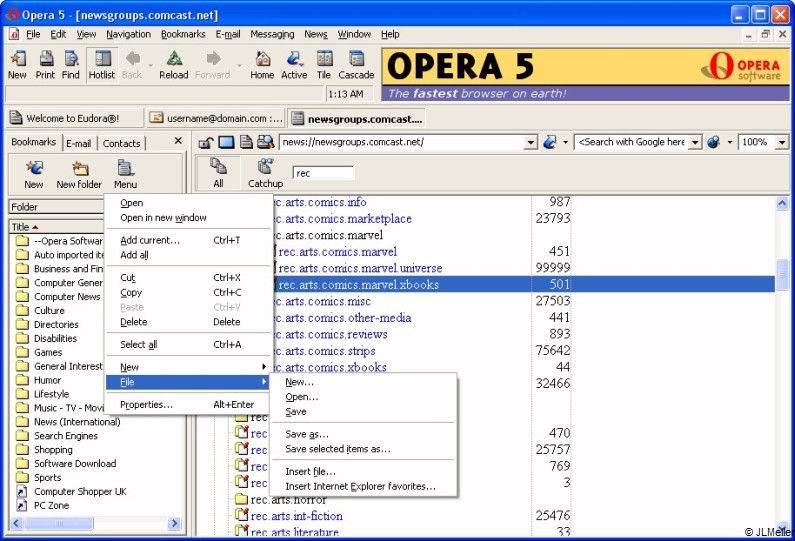This screenshot has width=795, height=541.
Task: Select the Search Engines bookmark folder
Action: click(65, 436)
